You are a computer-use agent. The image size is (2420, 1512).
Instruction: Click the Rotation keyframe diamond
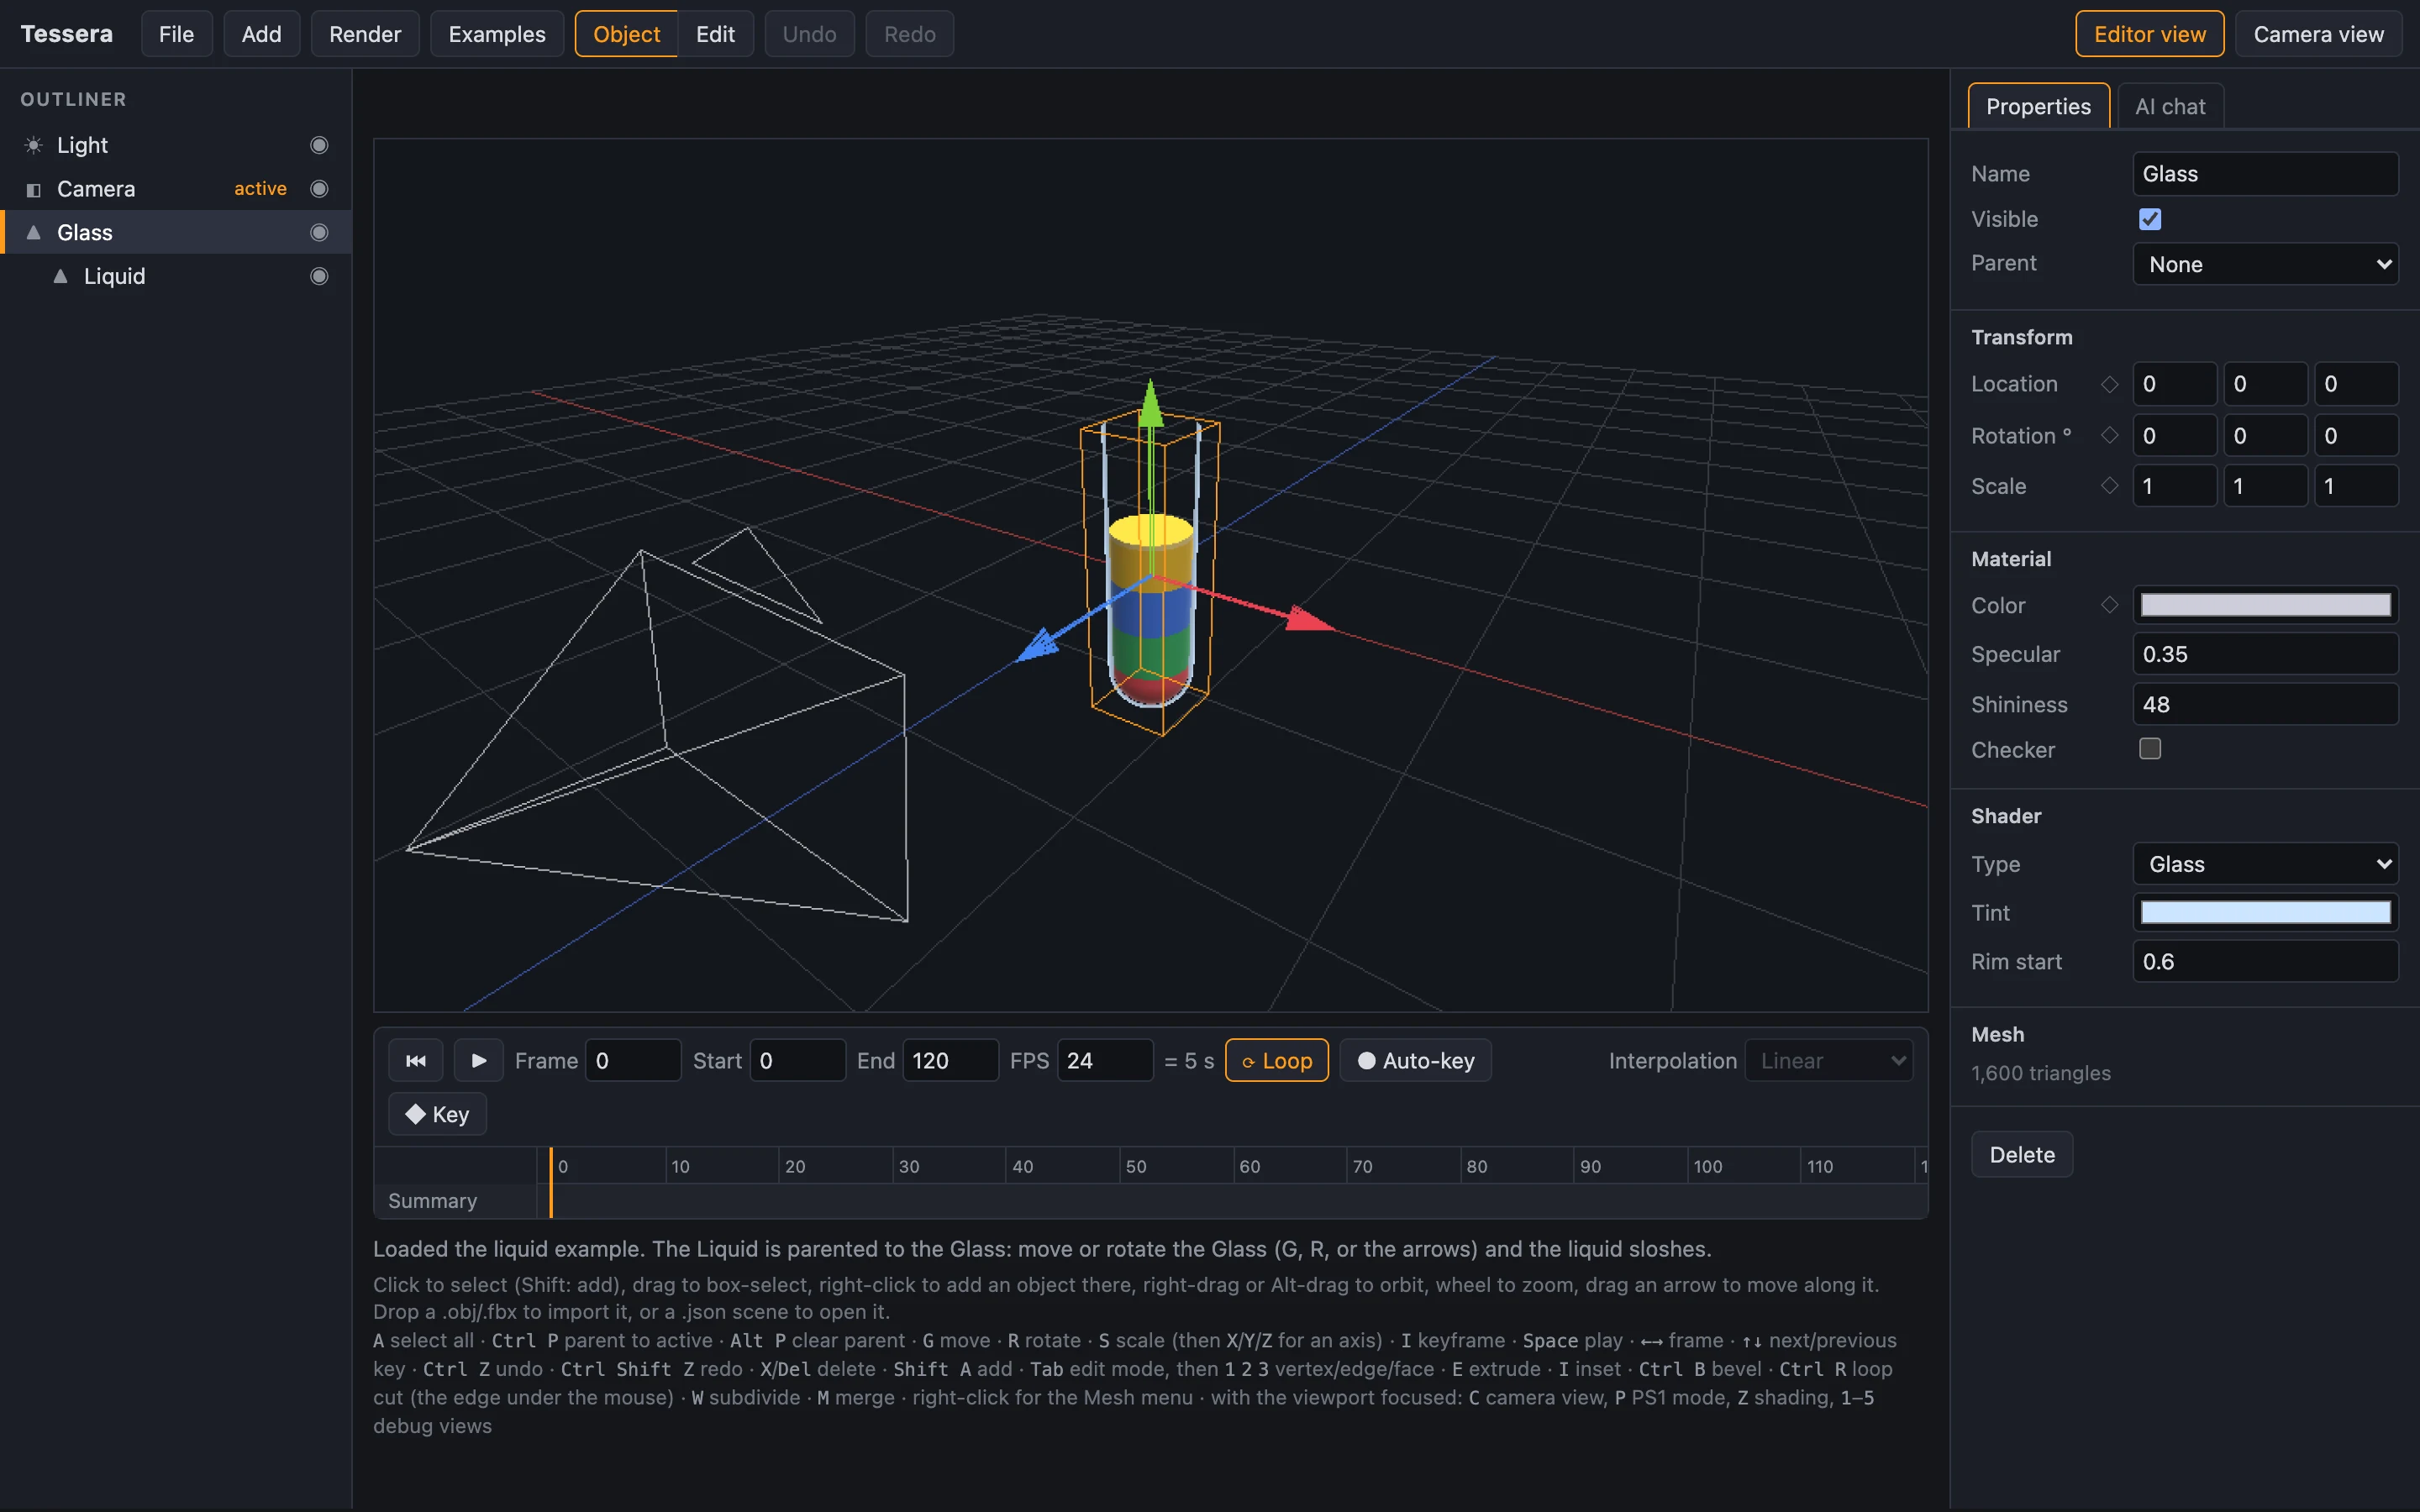tap(2109, 435)
